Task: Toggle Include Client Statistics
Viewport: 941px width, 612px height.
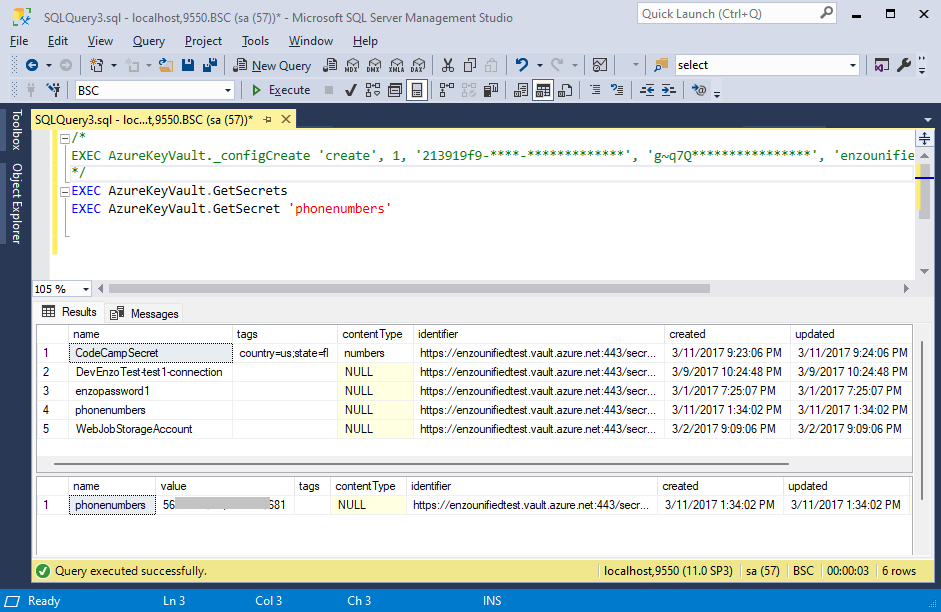Action: 491,91
